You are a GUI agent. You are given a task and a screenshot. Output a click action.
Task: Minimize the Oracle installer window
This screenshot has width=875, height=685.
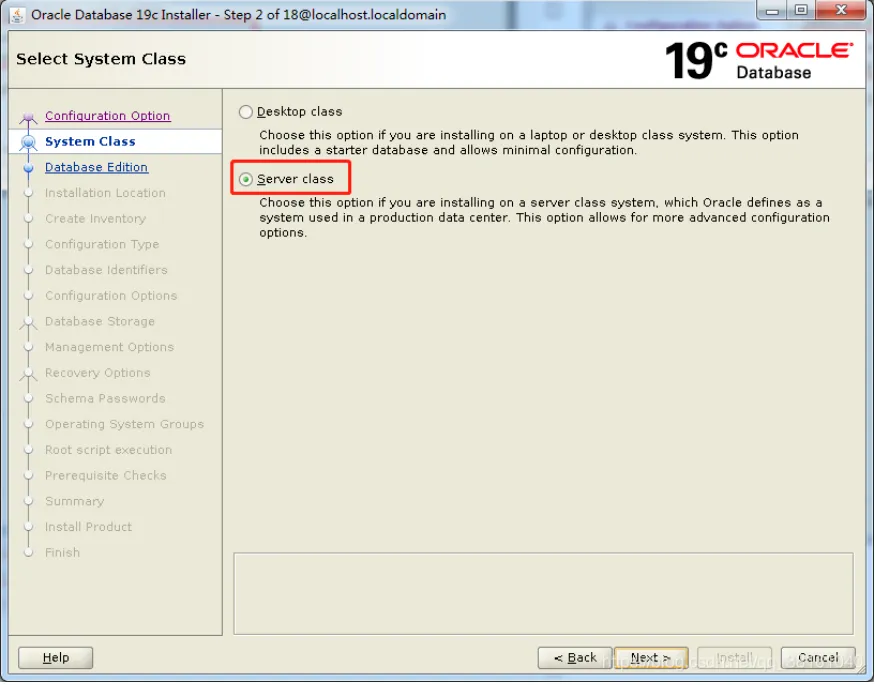point(772,11)
